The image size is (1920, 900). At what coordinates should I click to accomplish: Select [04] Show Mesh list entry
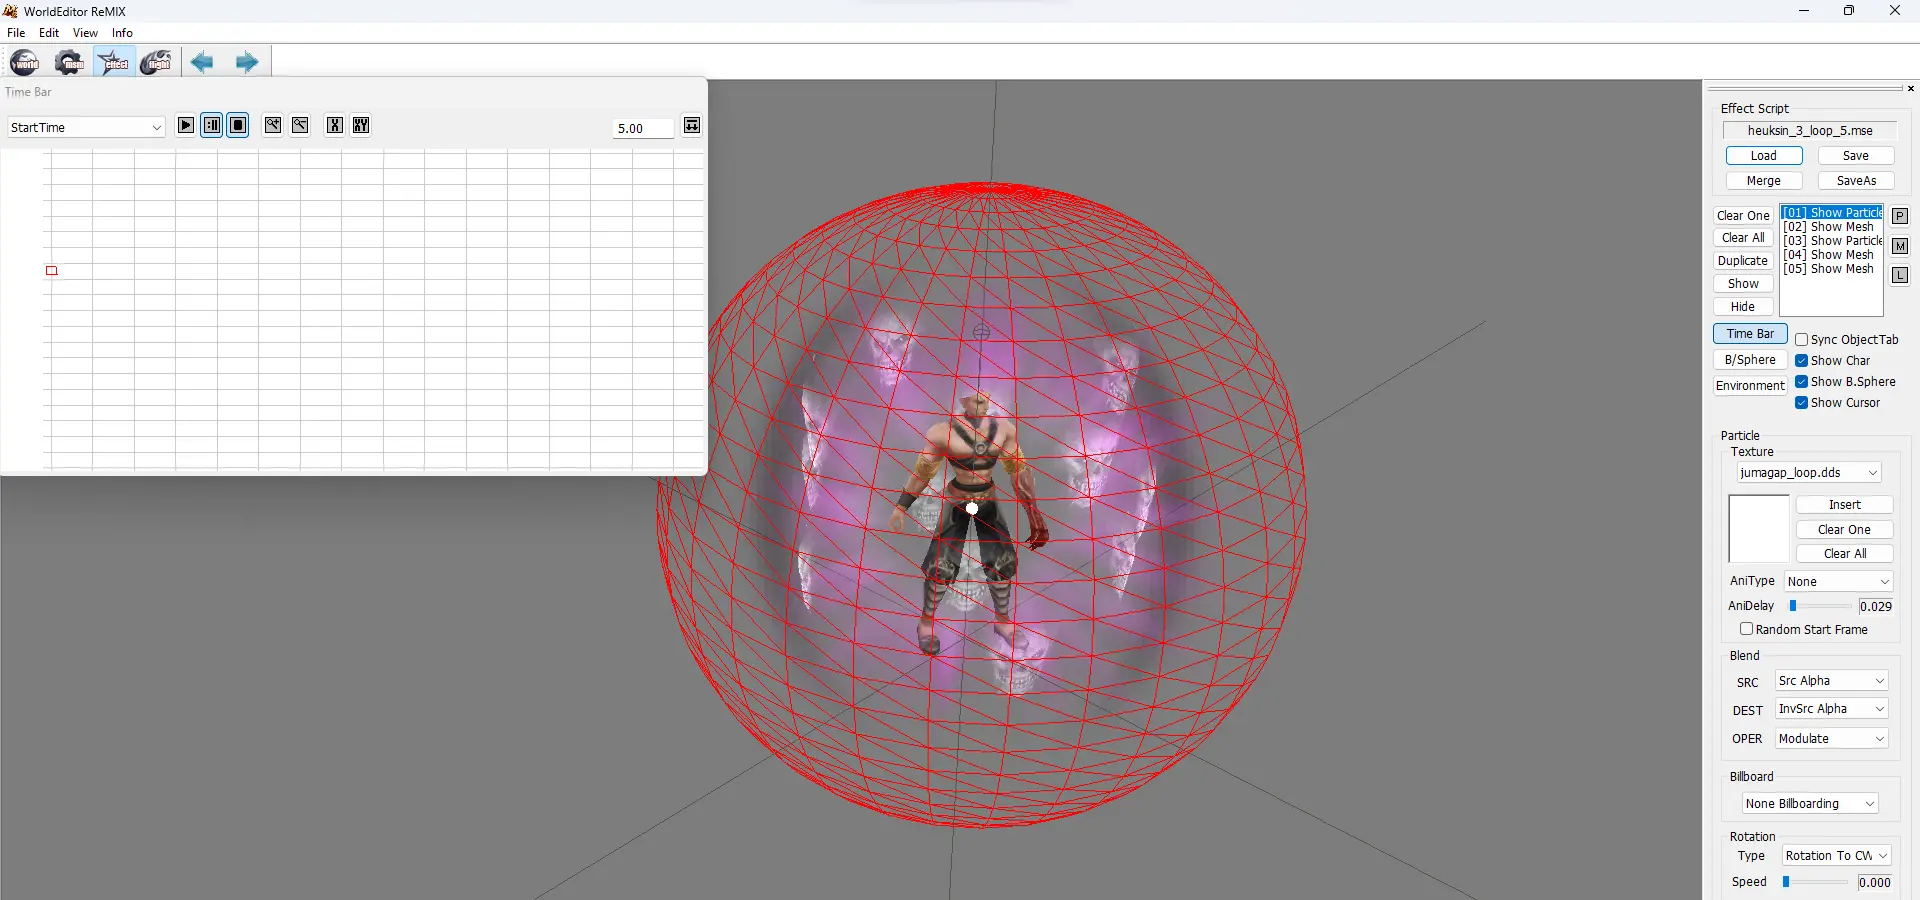(x=1832, y=255)
